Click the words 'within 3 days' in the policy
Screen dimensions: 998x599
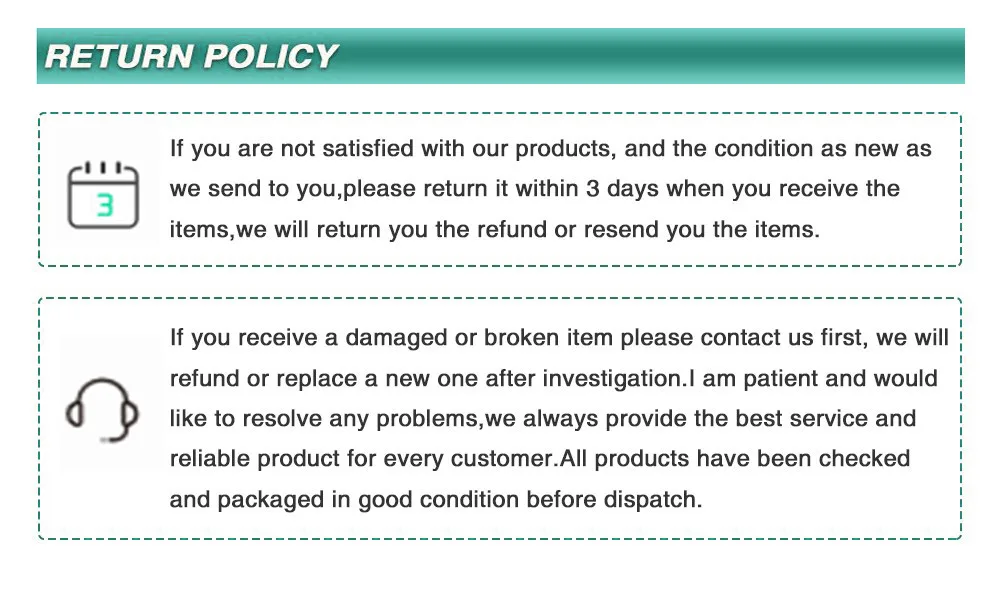587,188
